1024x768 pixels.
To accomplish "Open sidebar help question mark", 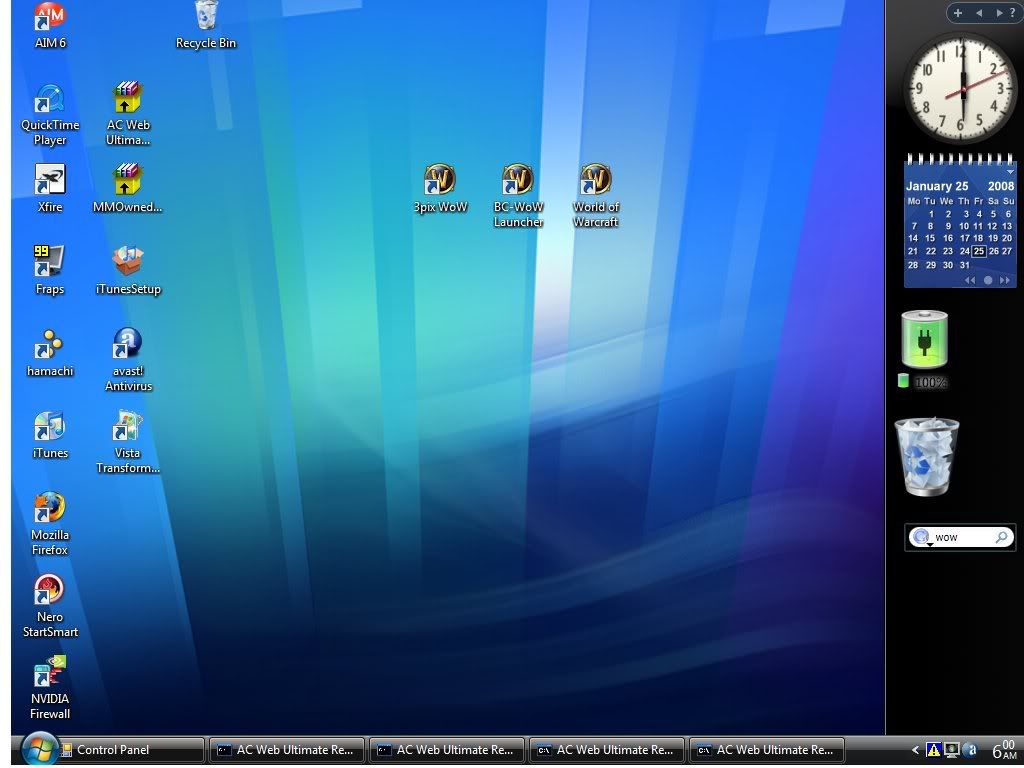I will tap(1012, 13).
